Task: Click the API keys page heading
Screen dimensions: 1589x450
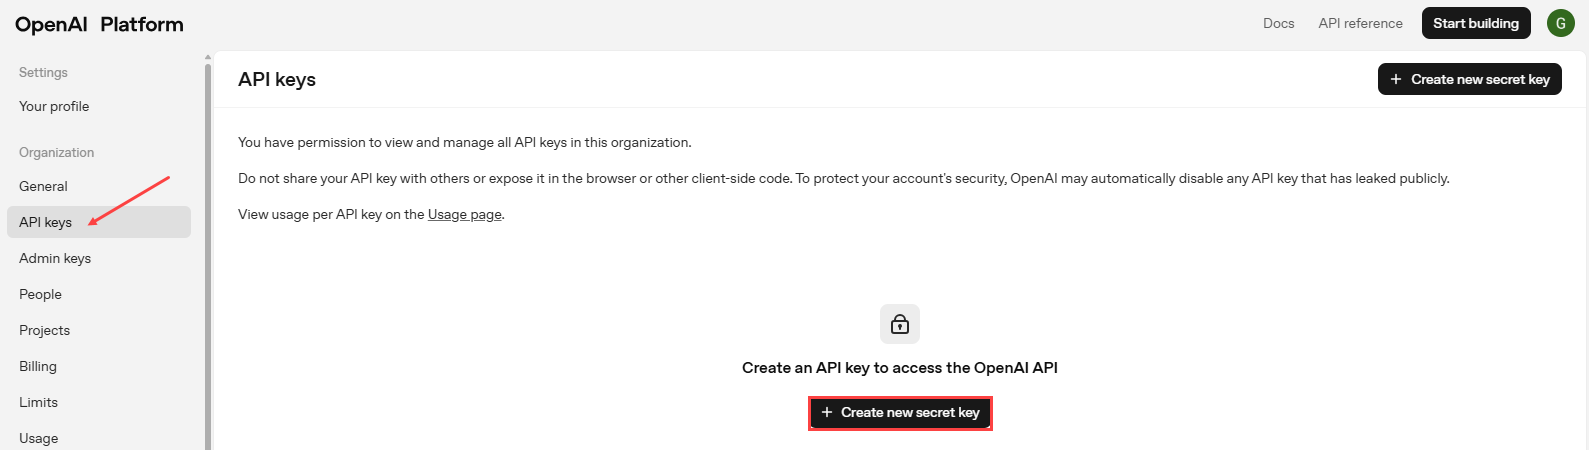Action: click(x=277, y=79)
